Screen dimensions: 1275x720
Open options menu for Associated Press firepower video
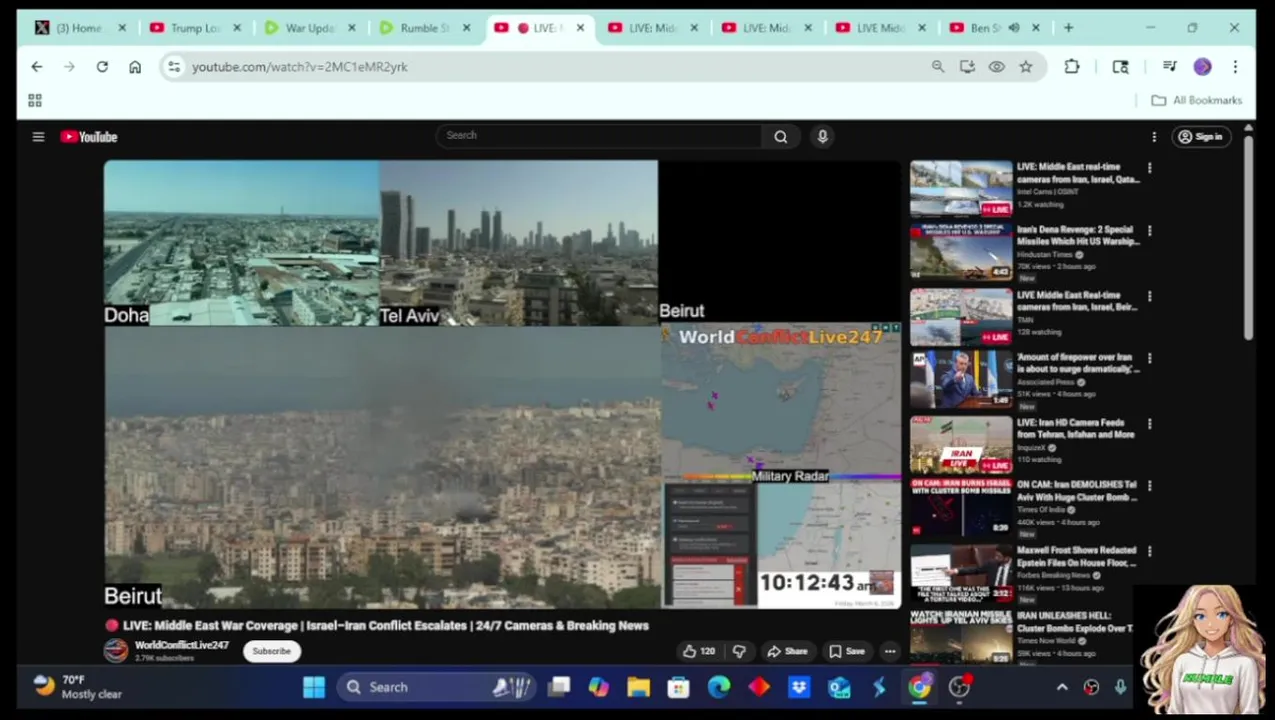[1149, 359]
